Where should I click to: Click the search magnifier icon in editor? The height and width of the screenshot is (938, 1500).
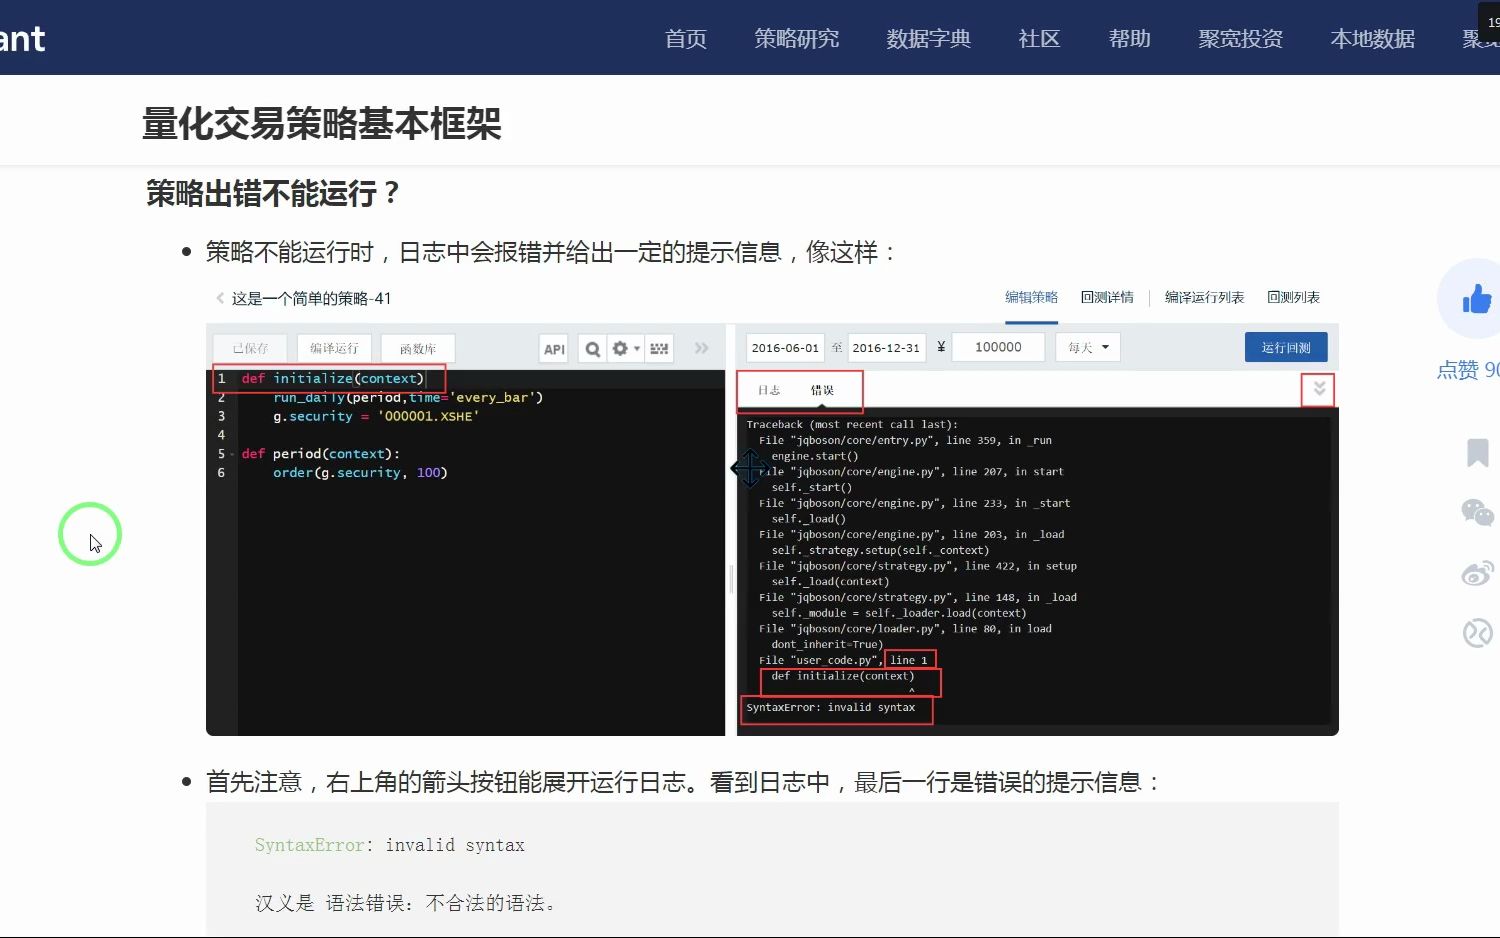593,349
